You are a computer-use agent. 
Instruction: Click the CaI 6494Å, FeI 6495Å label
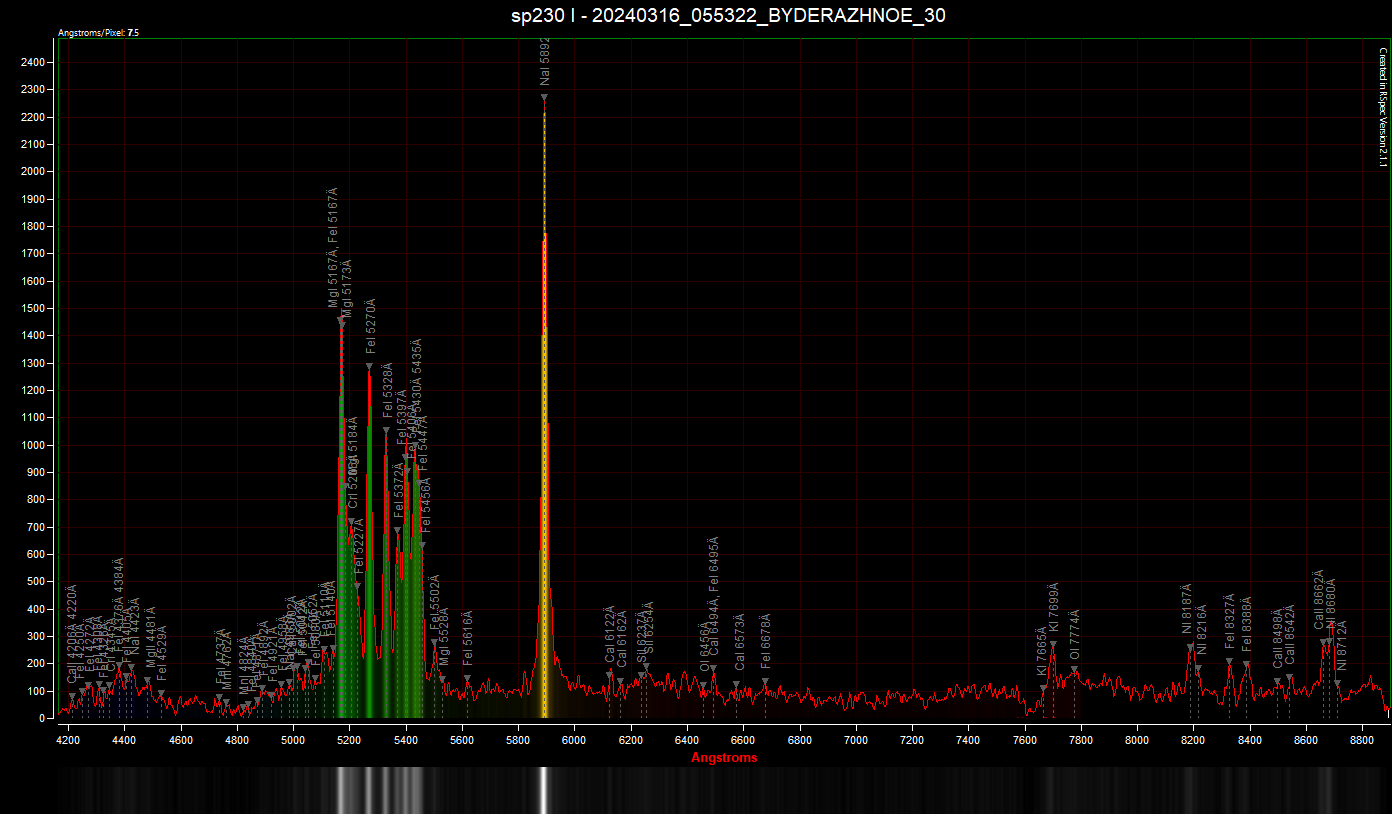coord(714,596)
